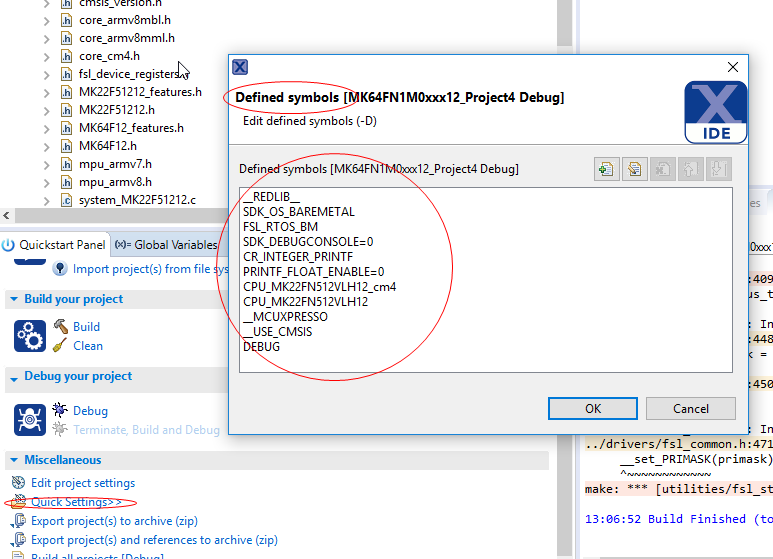Click Import project(s) from file system link

coord(150,269)
